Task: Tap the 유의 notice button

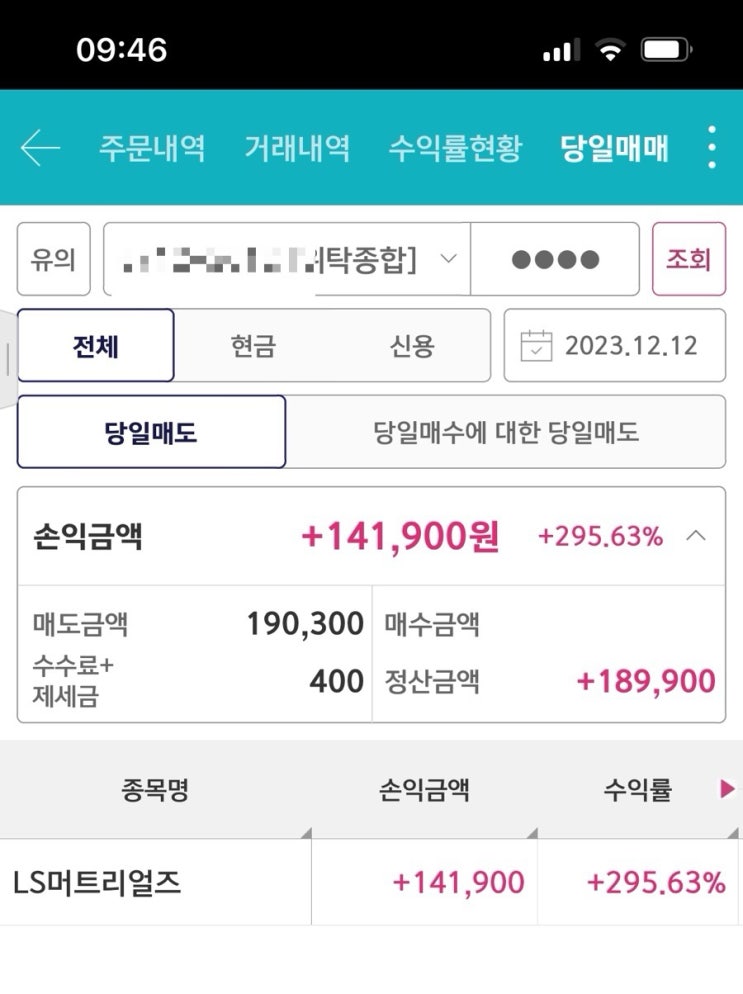Action: click(54, 259)
